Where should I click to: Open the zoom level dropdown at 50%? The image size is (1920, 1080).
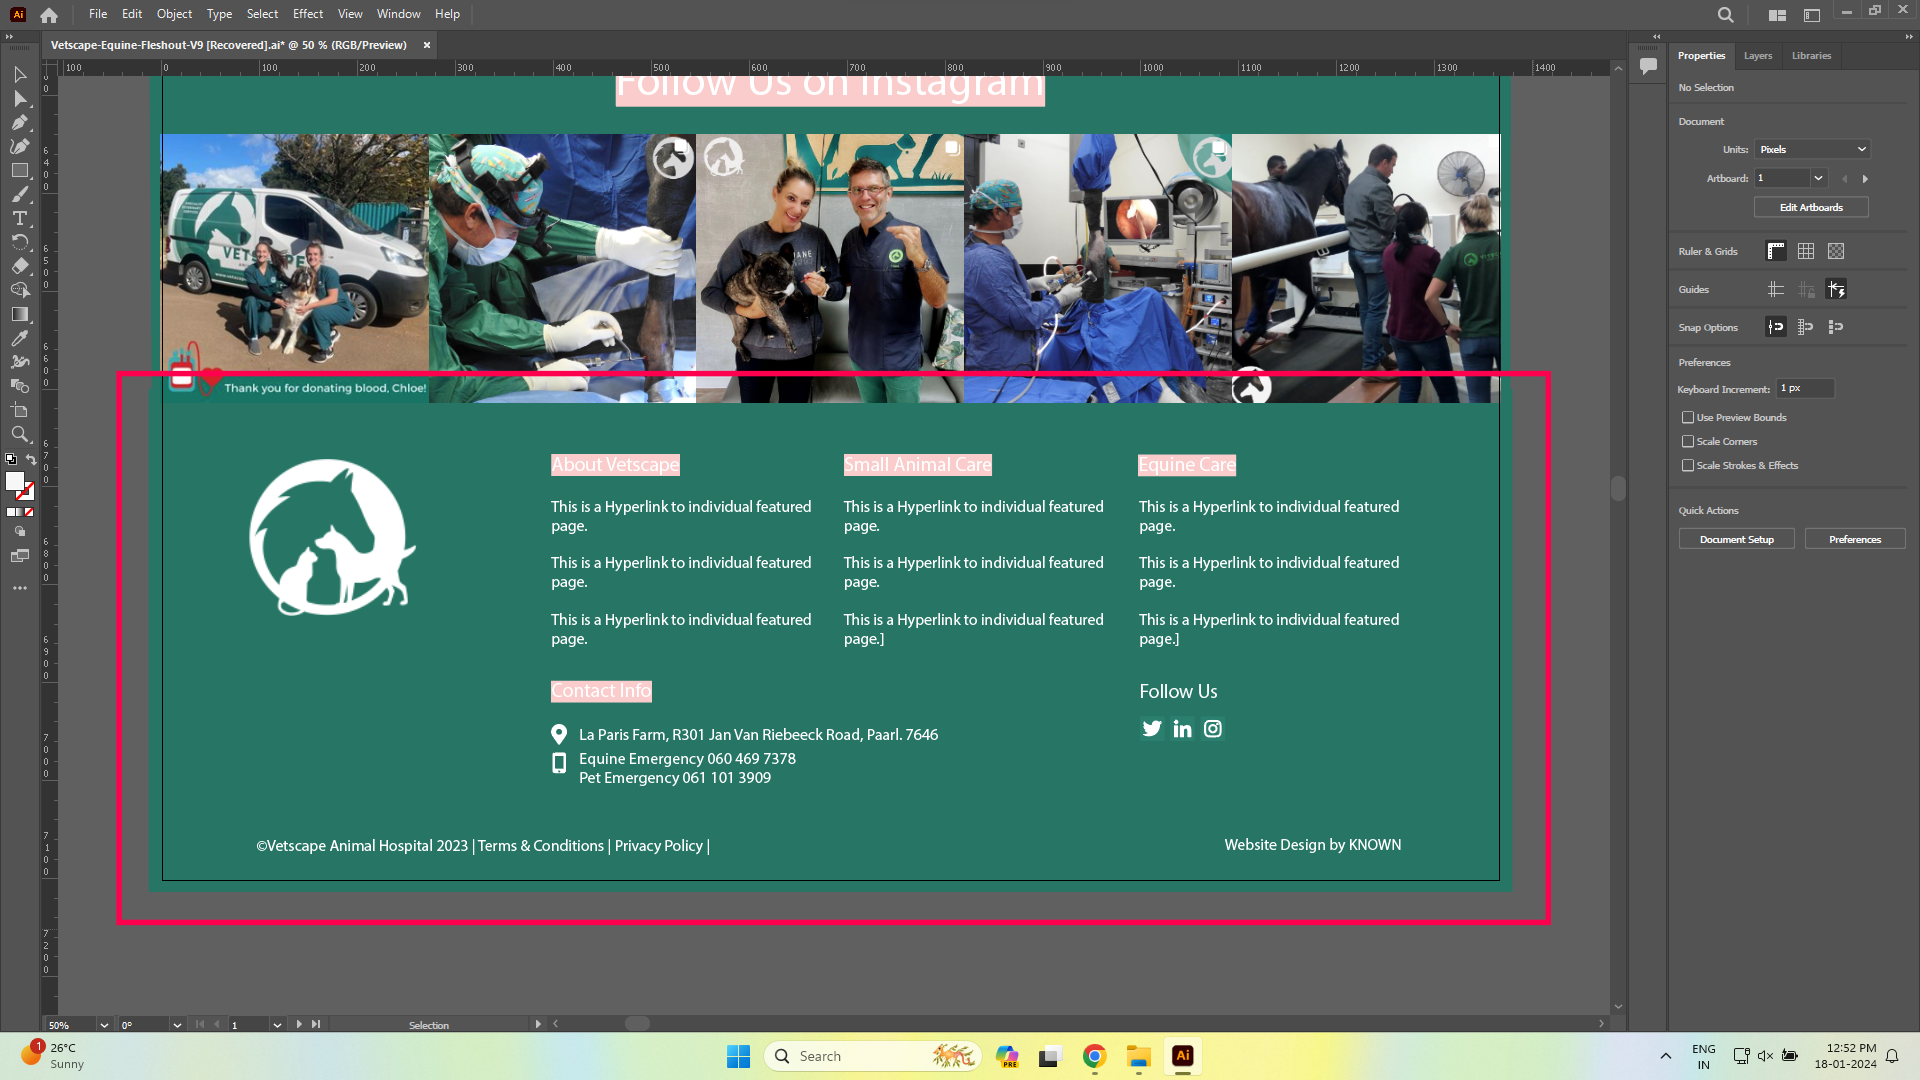coord(103,1025)
